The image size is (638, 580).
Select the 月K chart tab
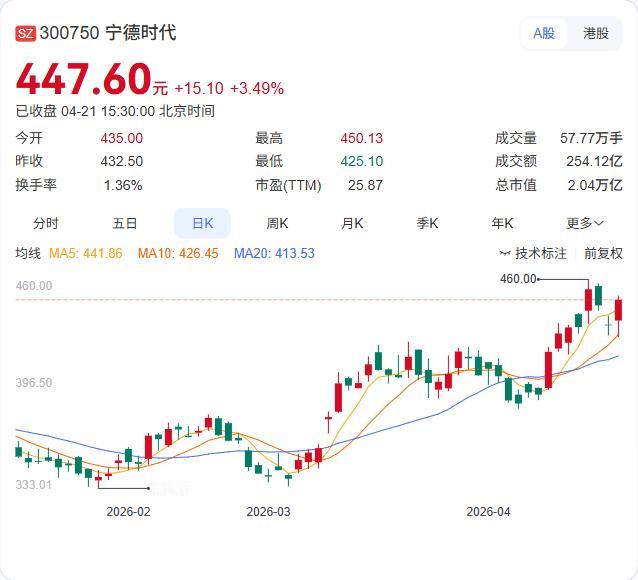pyautogui.click(x=352, y=223)
